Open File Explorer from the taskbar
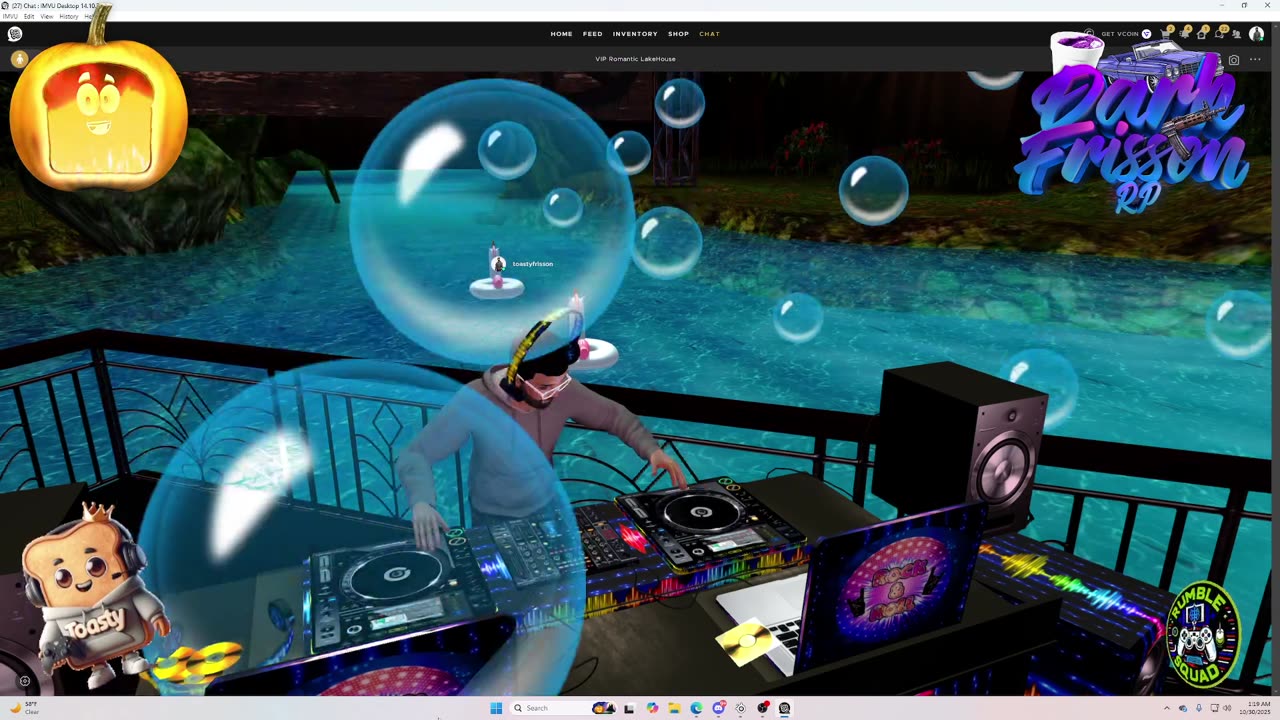The image size is (1280, 720). [x=674, y=708]
